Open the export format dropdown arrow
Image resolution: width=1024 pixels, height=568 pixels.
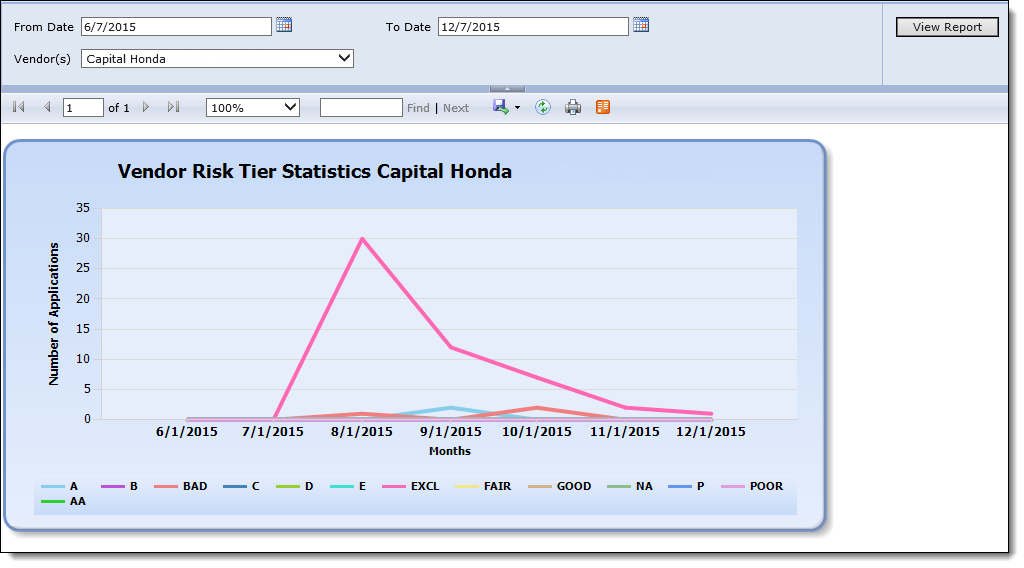coord(517,108)
